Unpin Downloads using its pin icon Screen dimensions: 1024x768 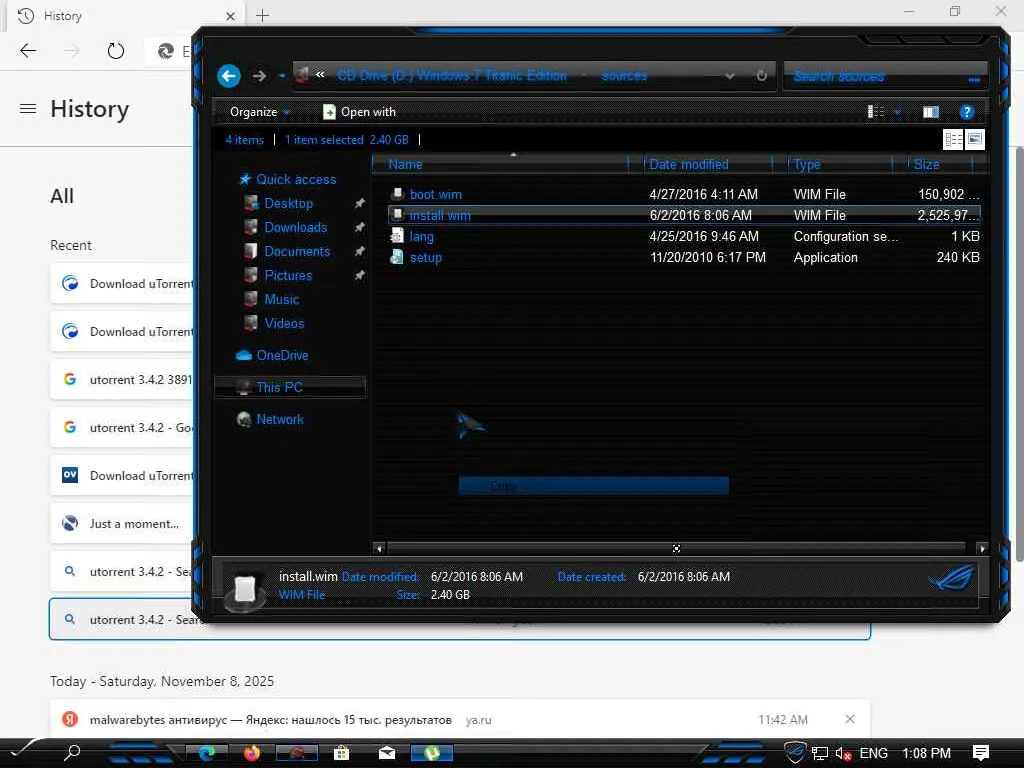pos(359,228)
